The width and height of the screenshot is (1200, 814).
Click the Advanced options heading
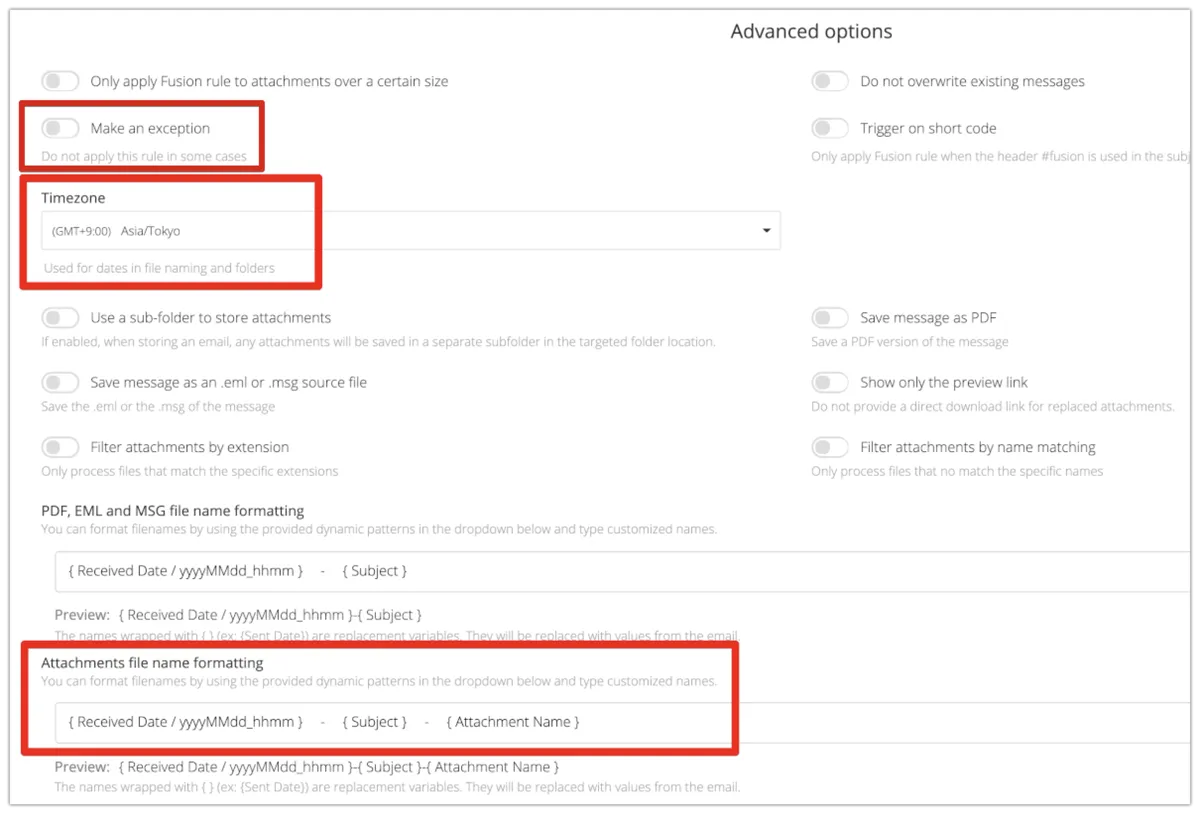coord(811,32)
